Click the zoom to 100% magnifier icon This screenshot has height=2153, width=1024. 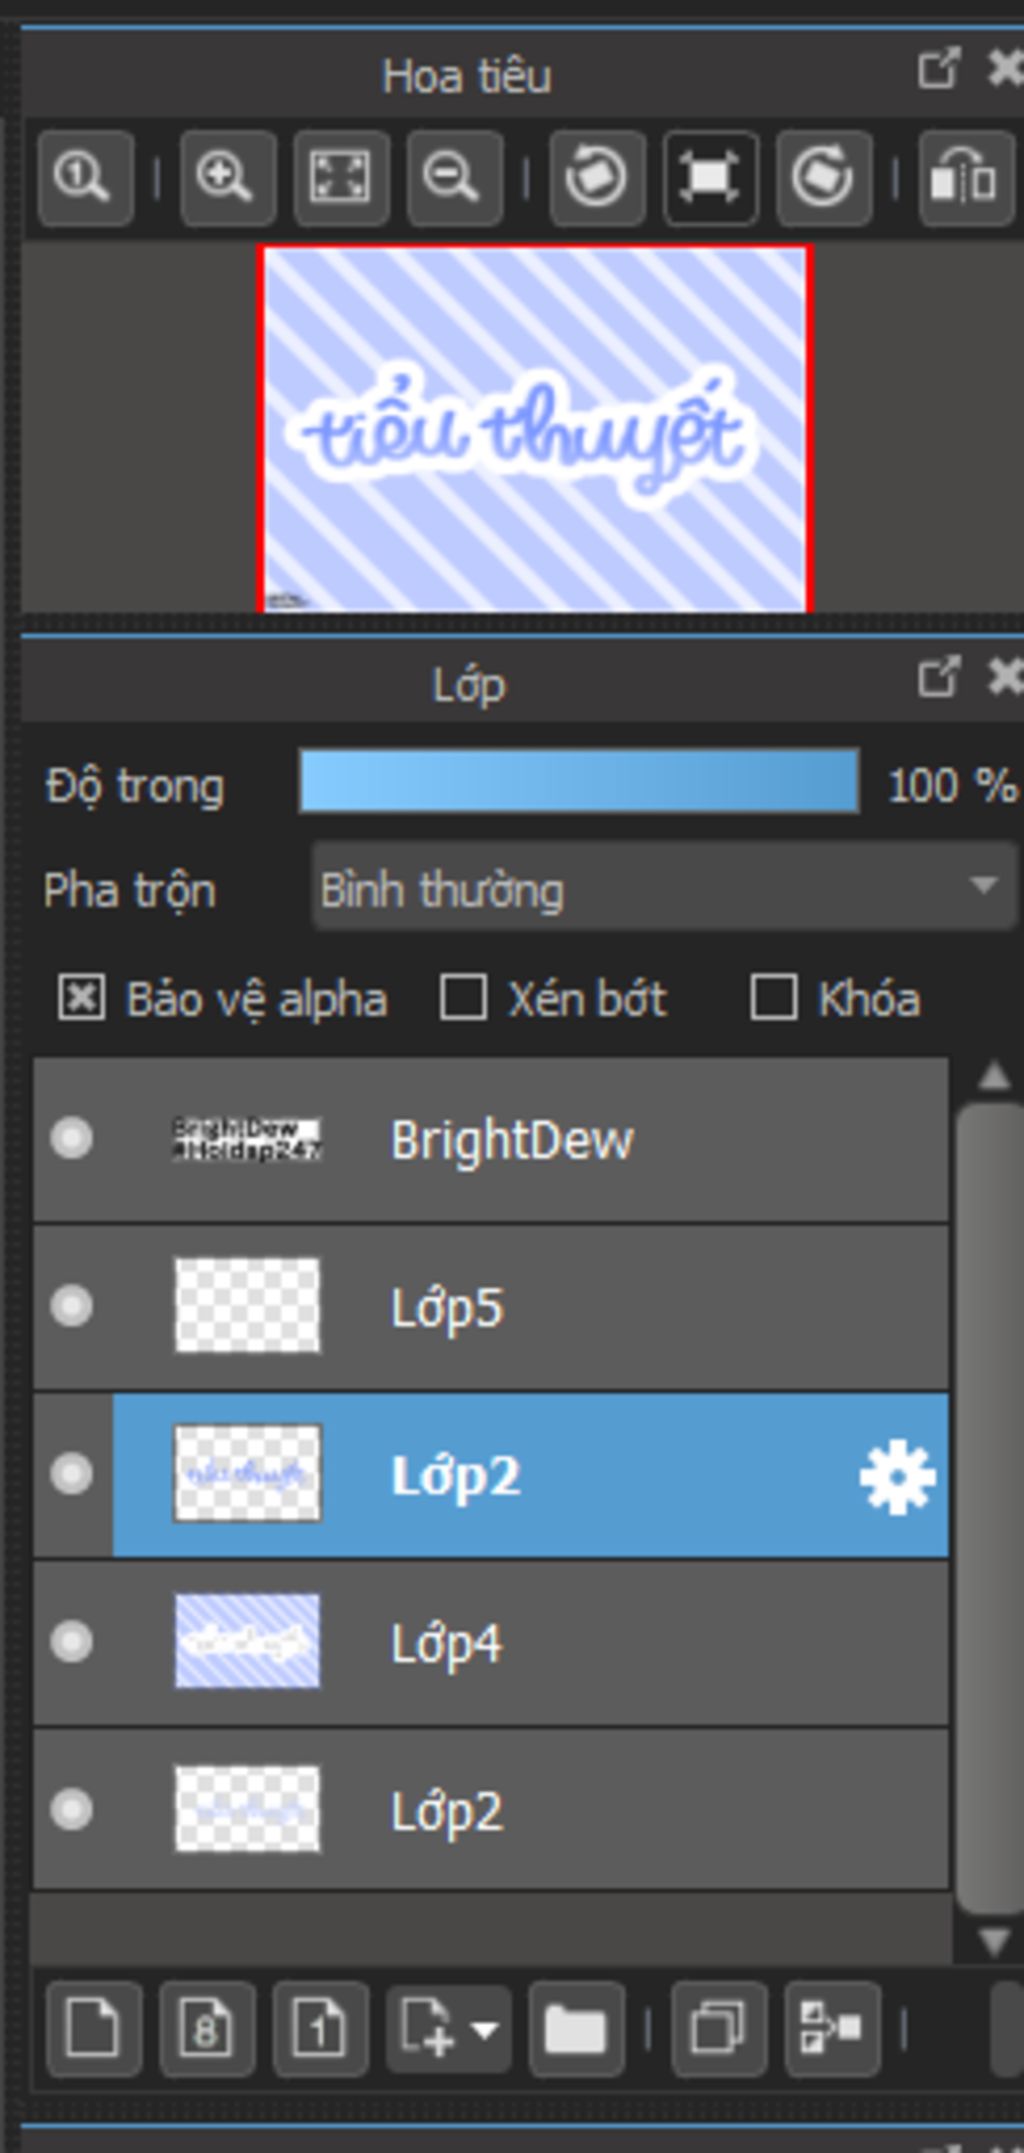85,178
